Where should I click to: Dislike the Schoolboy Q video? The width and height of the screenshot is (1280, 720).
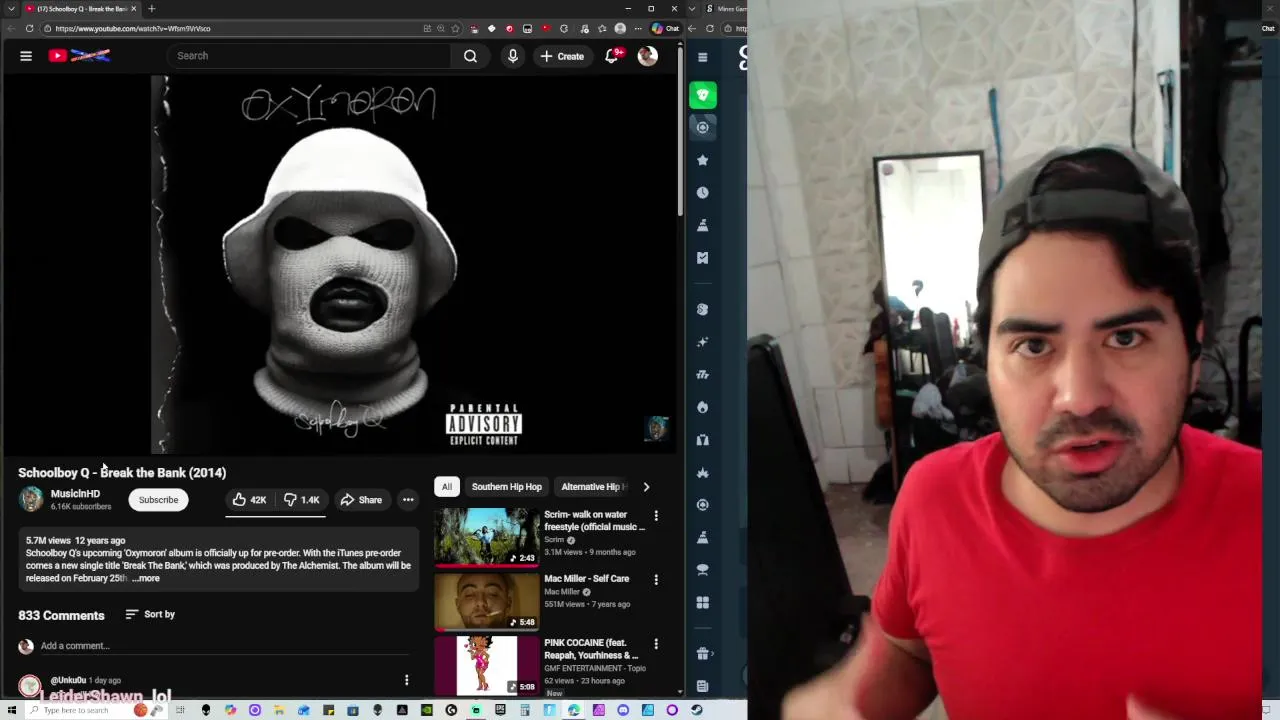(x=301, y=500)
